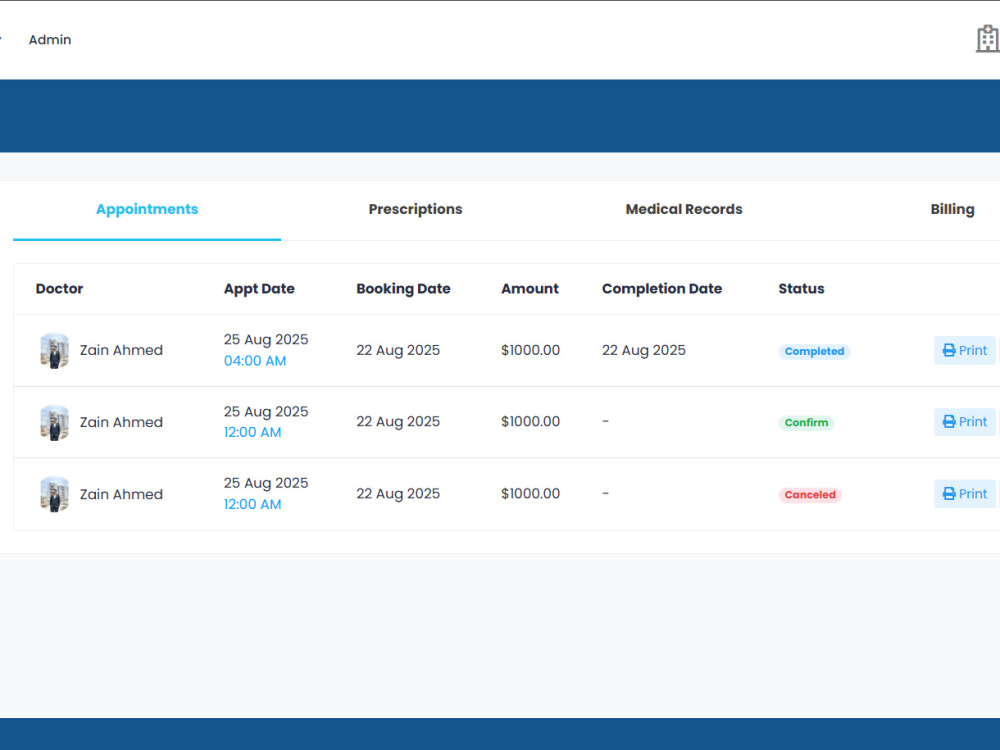Click doctor avatar in Canceled row
This screenshot has height=750, width=1000.
point(54,494)
